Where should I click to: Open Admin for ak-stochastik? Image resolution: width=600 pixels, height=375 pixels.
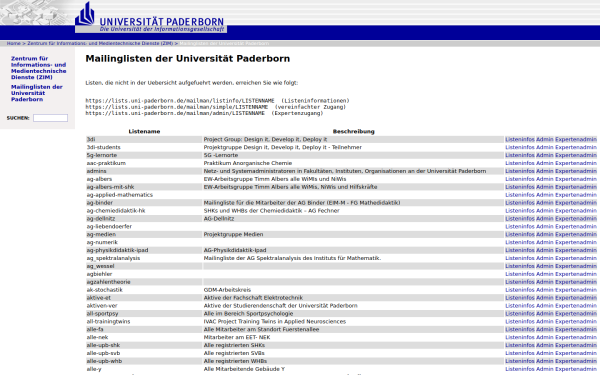[545, 290]
